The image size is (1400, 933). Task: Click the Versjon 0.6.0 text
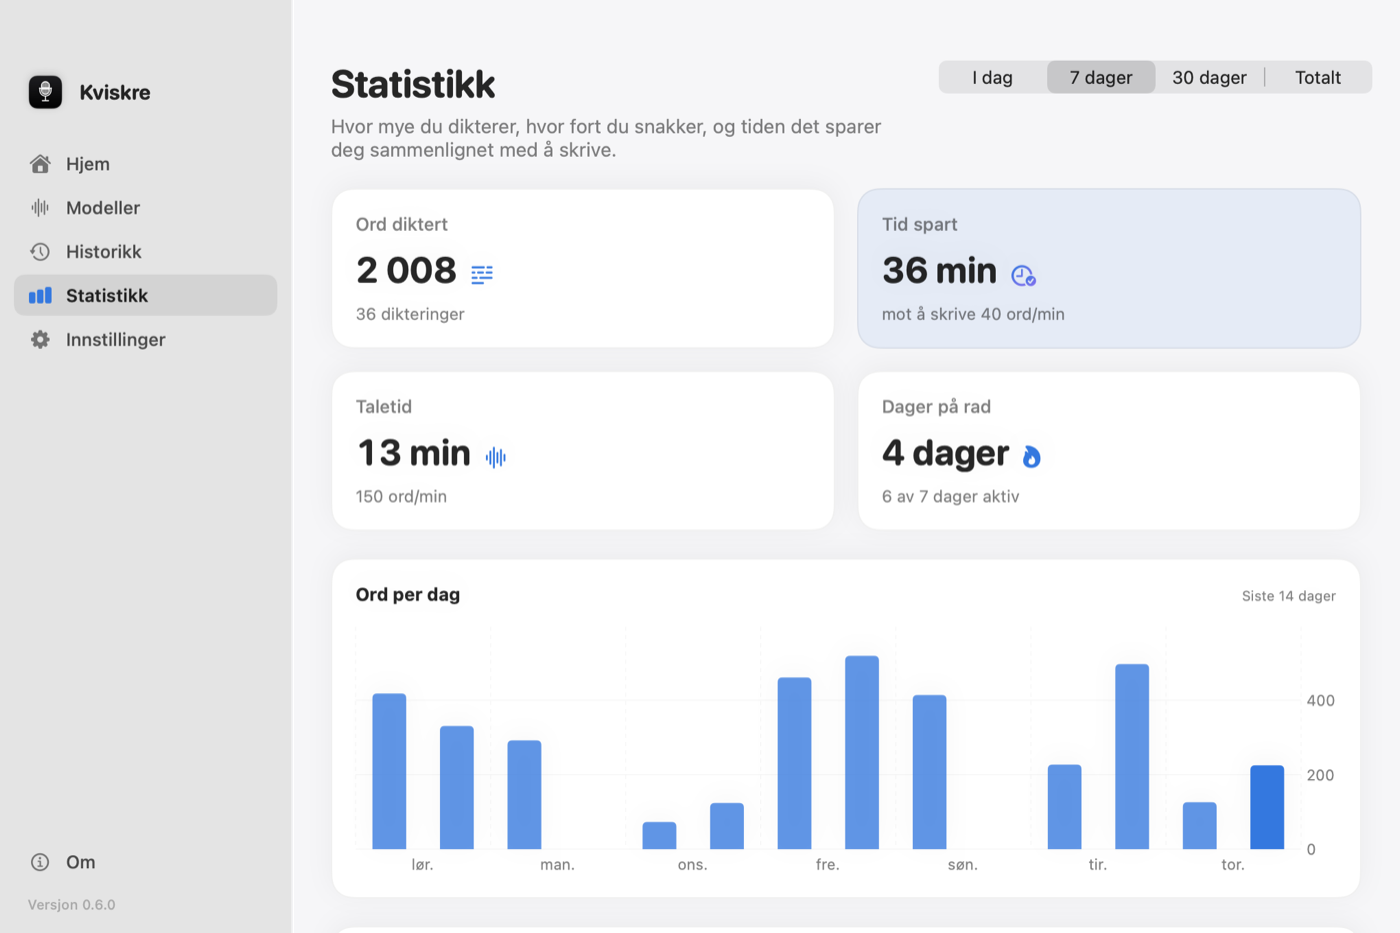click(x=72, y=905)
